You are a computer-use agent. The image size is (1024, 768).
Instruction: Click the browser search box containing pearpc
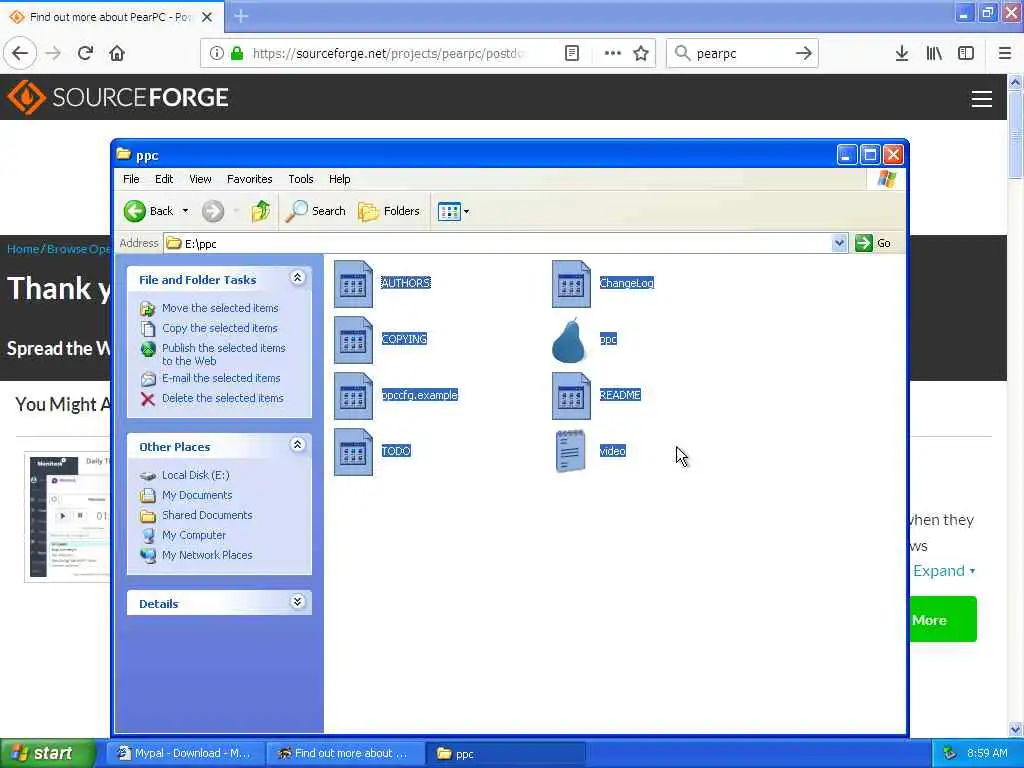[741, 53]
